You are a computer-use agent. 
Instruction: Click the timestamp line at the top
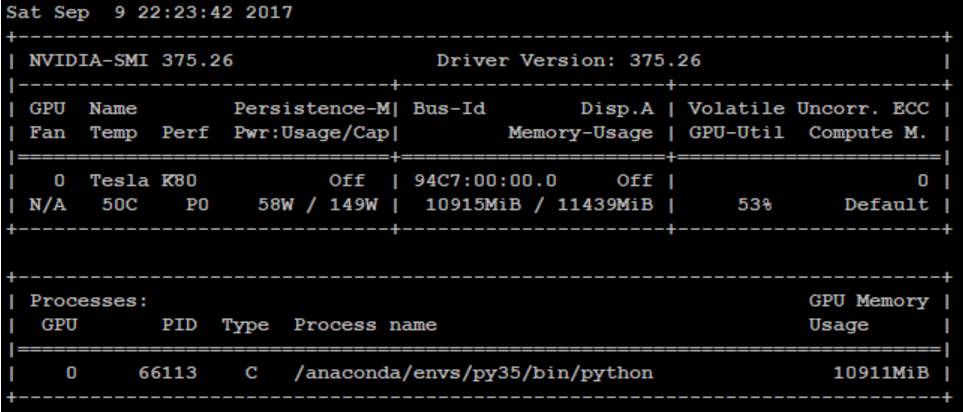click(149, 13)
